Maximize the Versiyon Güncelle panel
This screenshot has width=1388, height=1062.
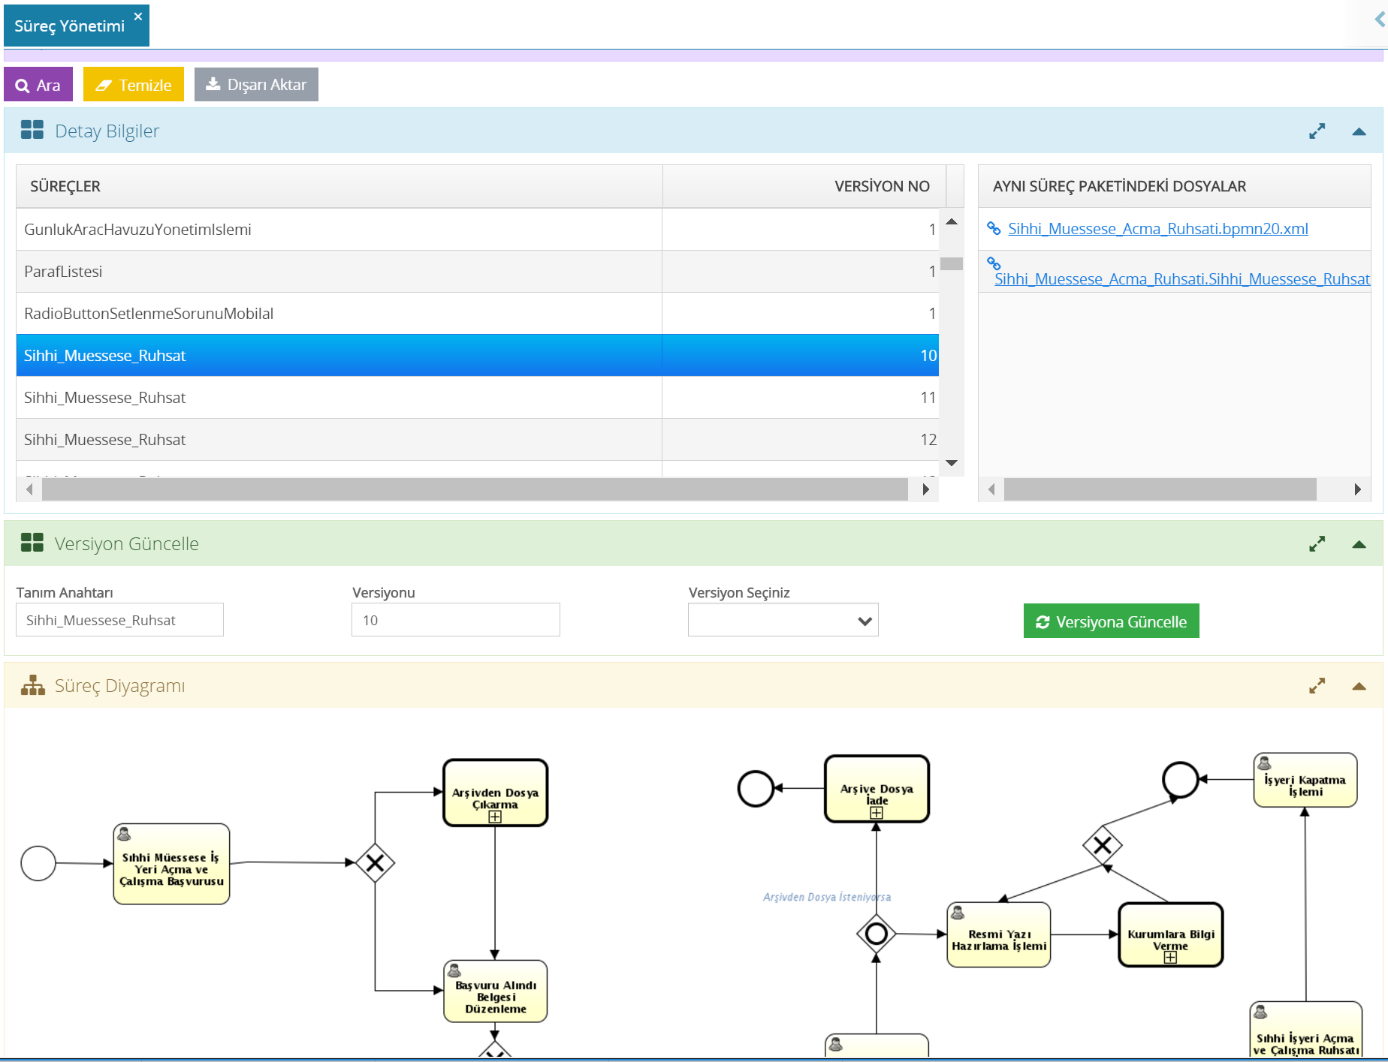click(1317, 544)
